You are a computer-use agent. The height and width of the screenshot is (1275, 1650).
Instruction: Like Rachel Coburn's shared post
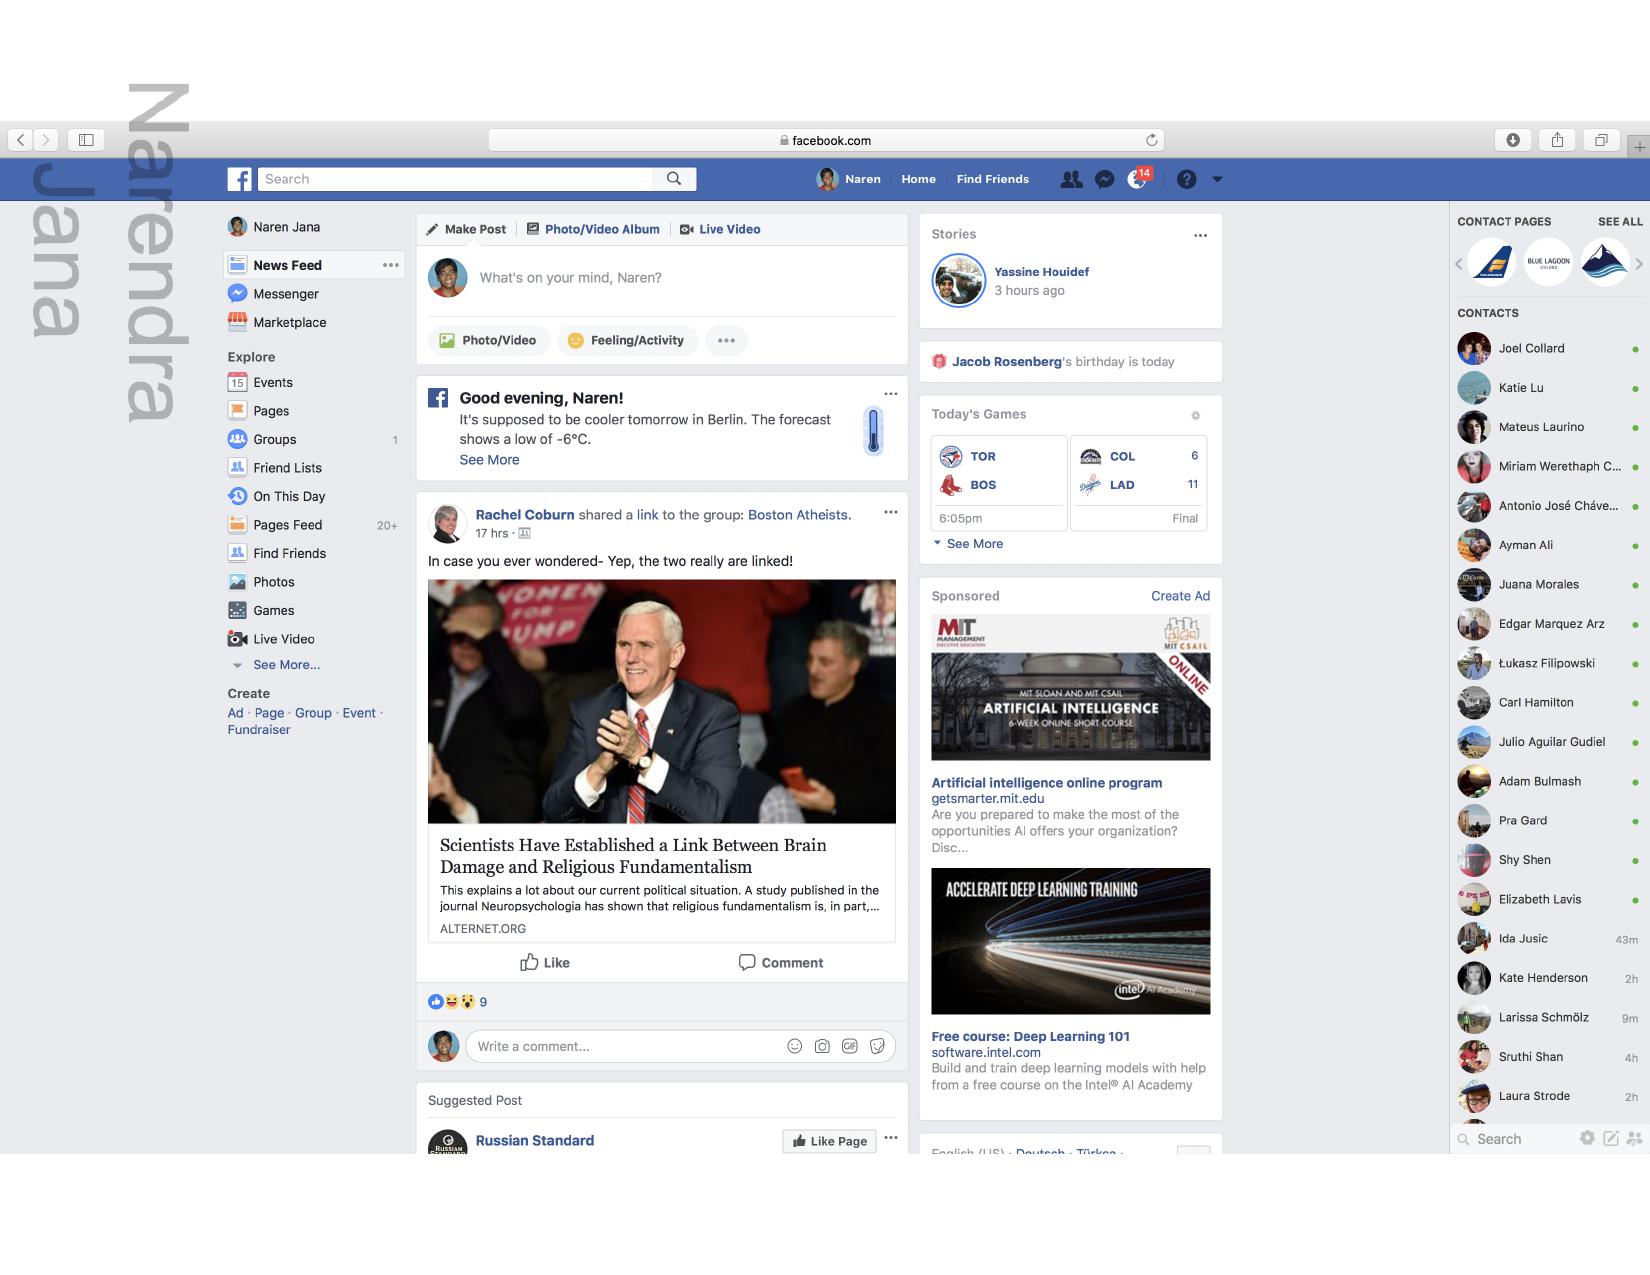[545, 962]
